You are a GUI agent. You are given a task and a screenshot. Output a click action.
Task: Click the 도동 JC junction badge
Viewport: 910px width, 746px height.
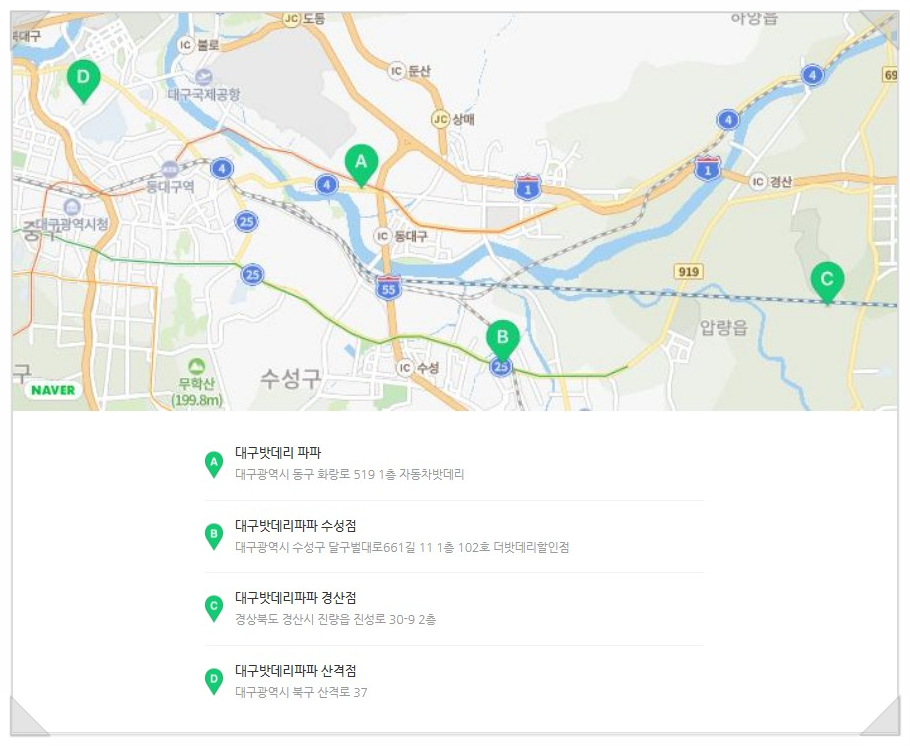point(291,19)
